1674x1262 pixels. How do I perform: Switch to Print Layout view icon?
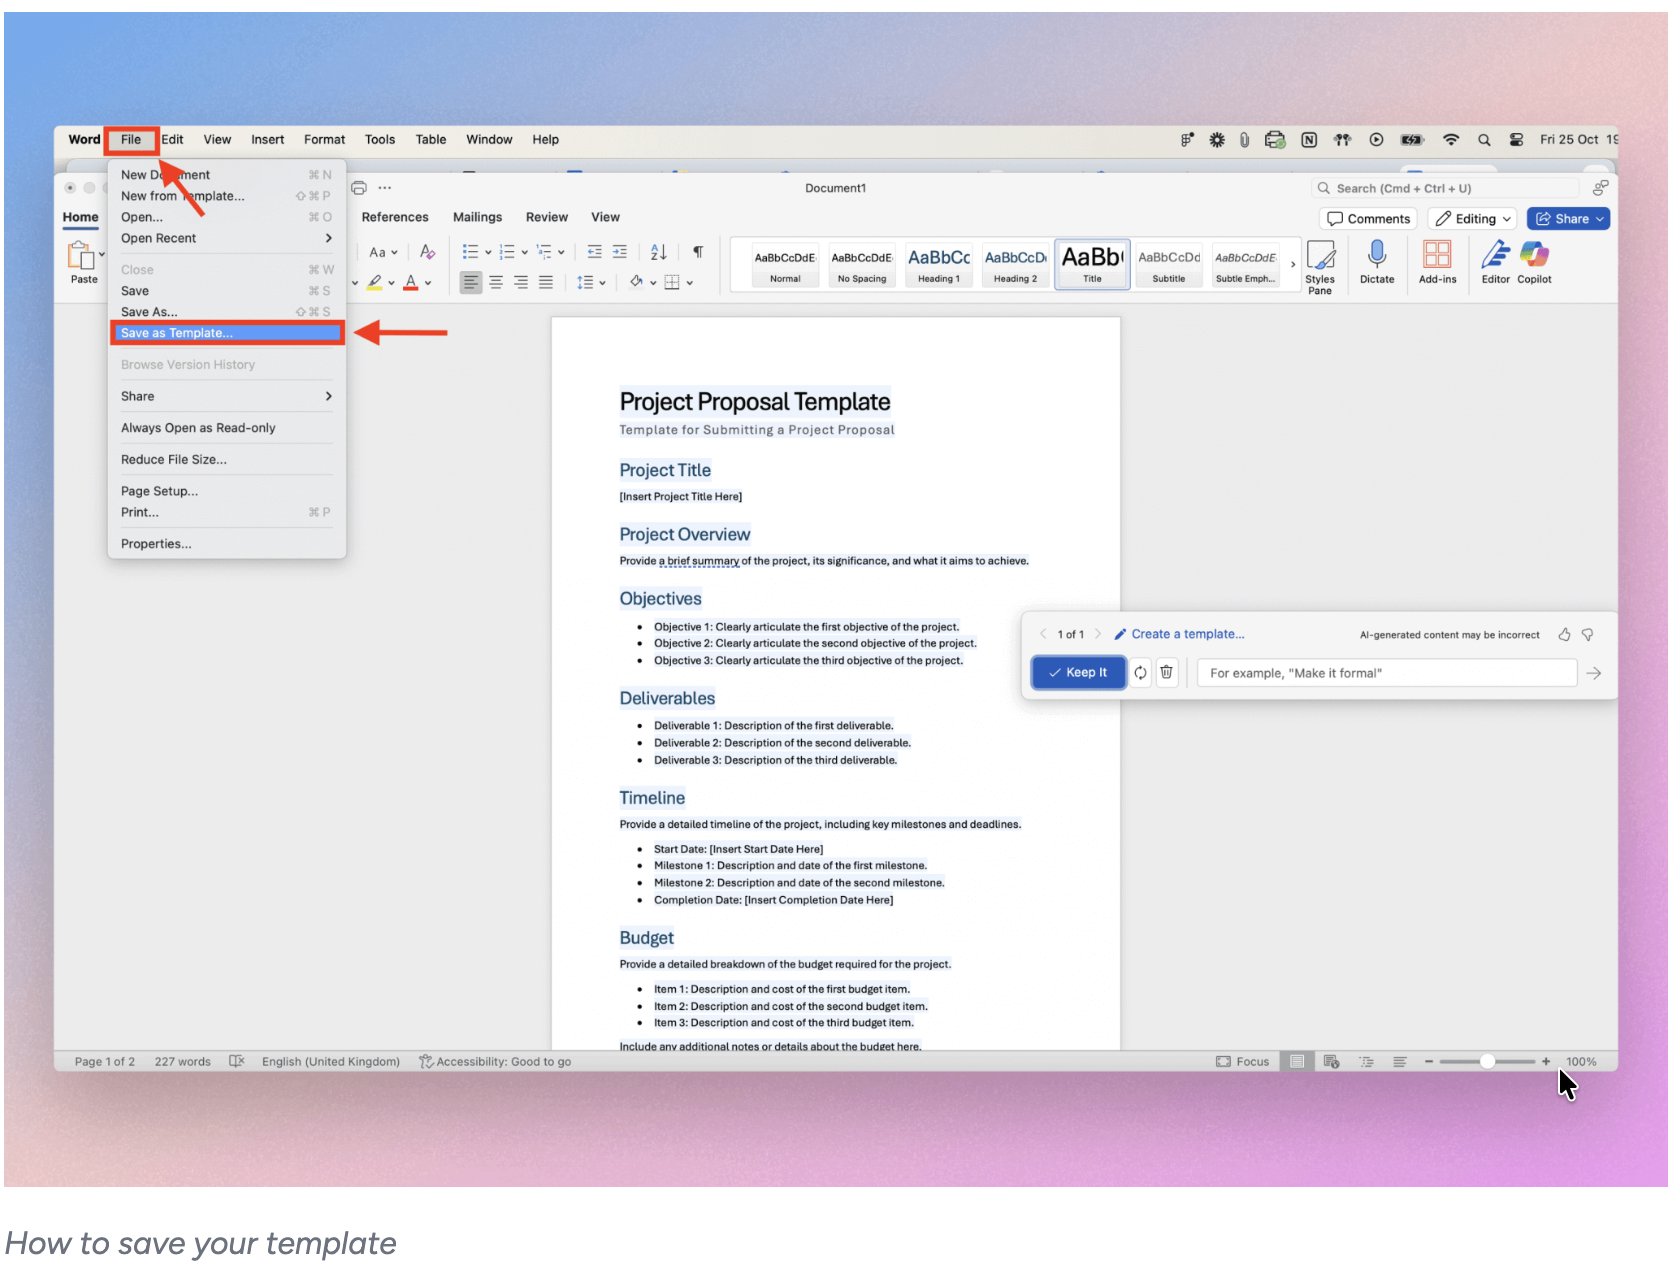[x=1297, y=1062]
